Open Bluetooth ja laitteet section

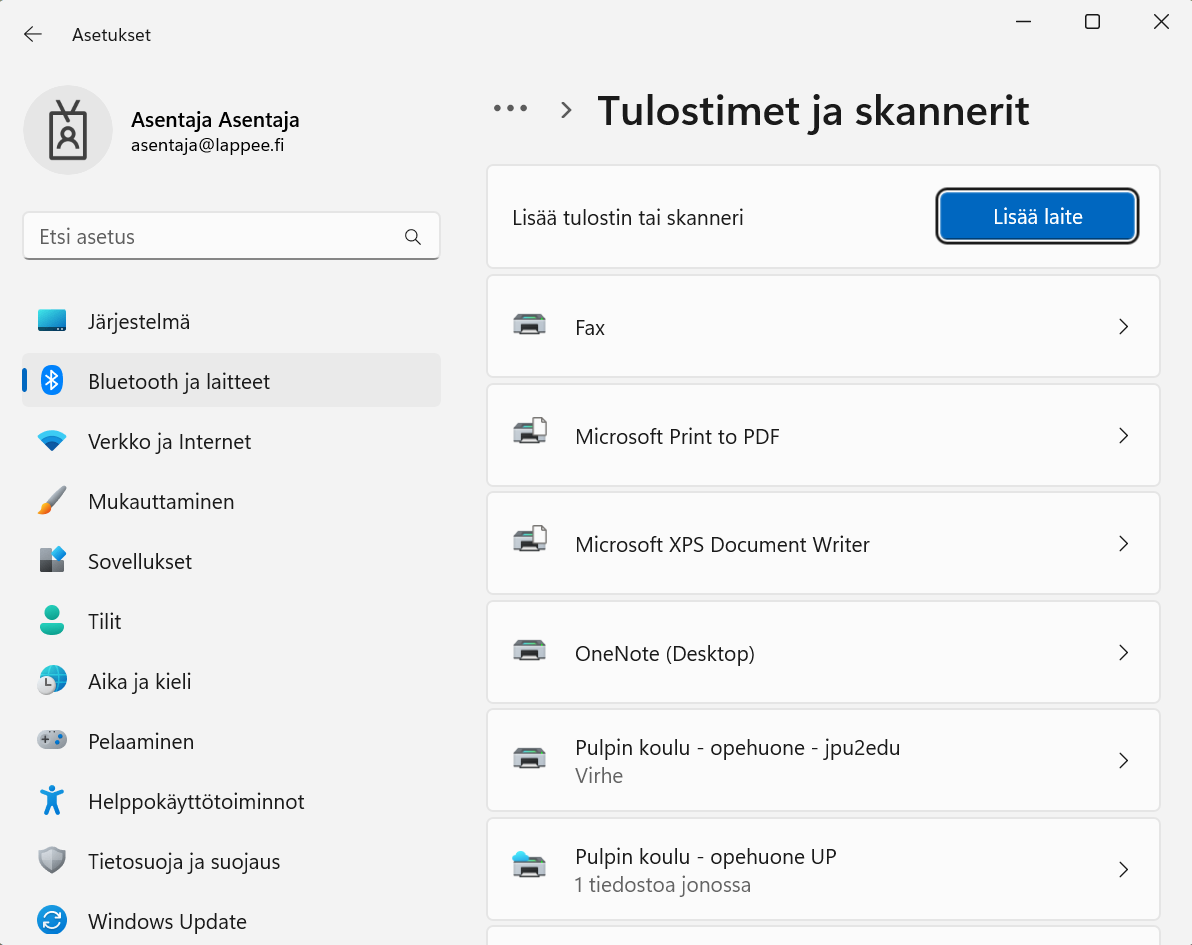pos(231,380)
